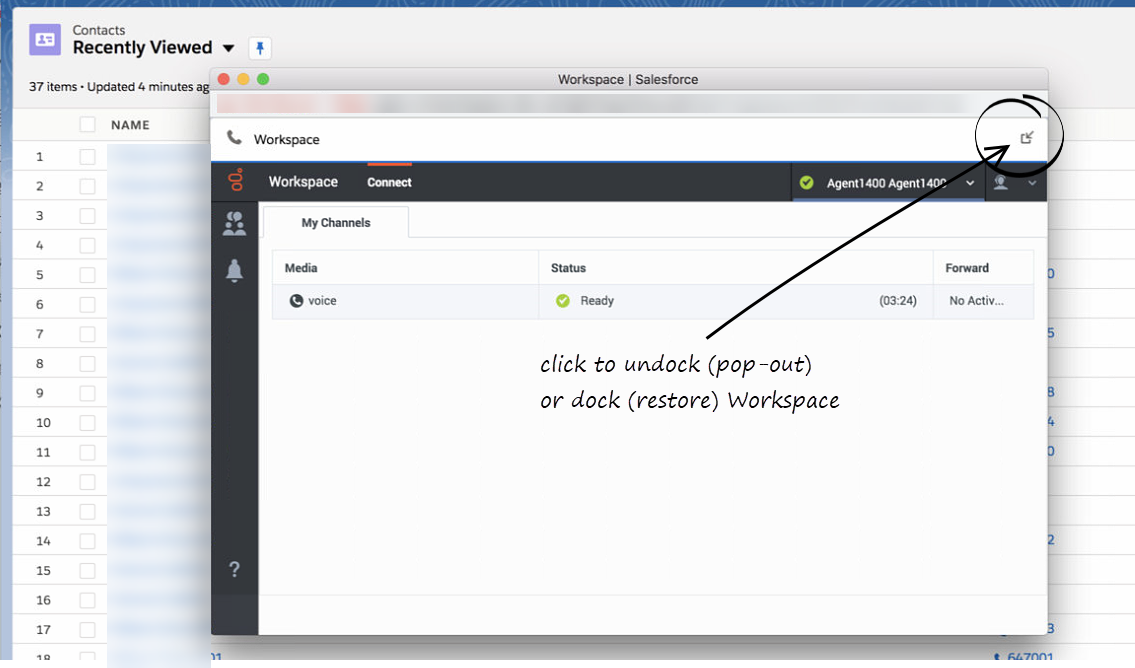
Task: Tick the checkbox for row 14
Action: click(x=88, y=541)
